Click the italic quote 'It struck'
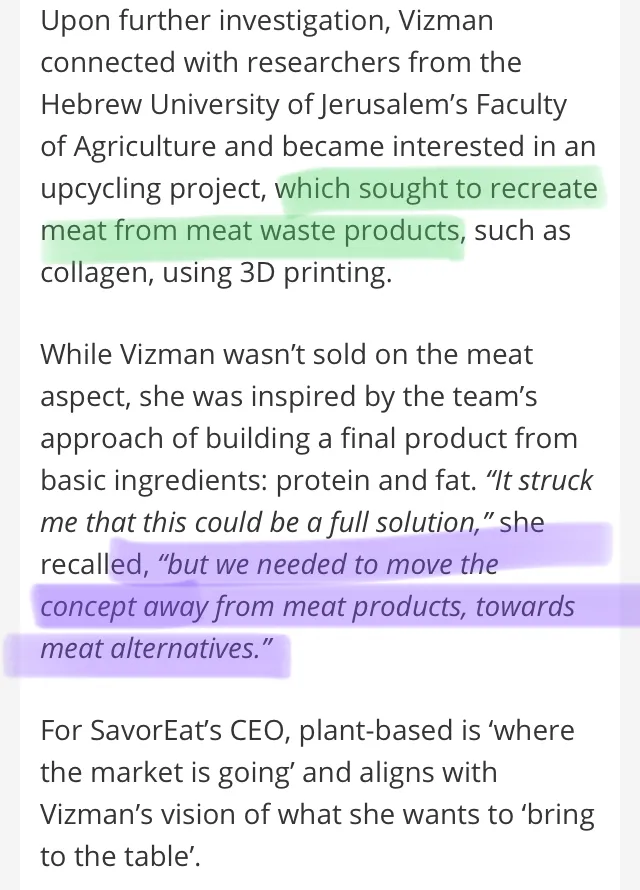Screen dimensions: 640x890 pos(540,480)
